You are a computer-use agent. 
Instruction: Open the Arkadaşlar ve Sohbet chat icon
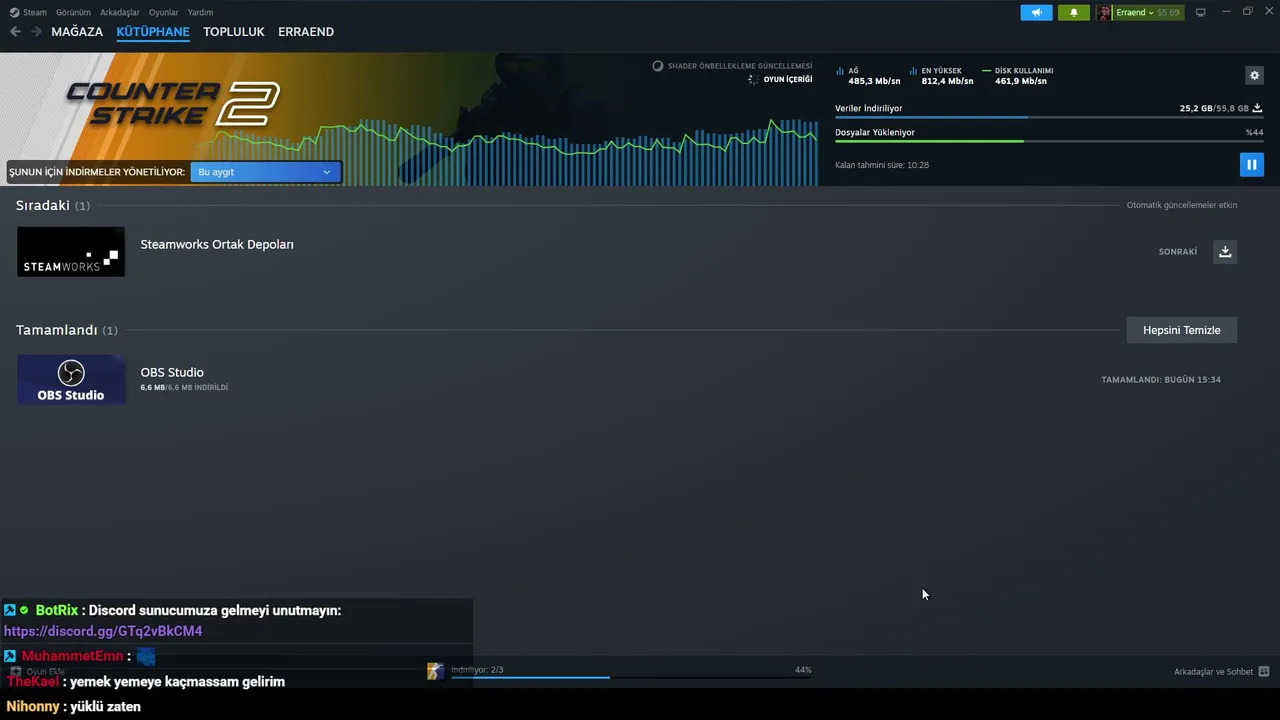tap(1264, 672)
